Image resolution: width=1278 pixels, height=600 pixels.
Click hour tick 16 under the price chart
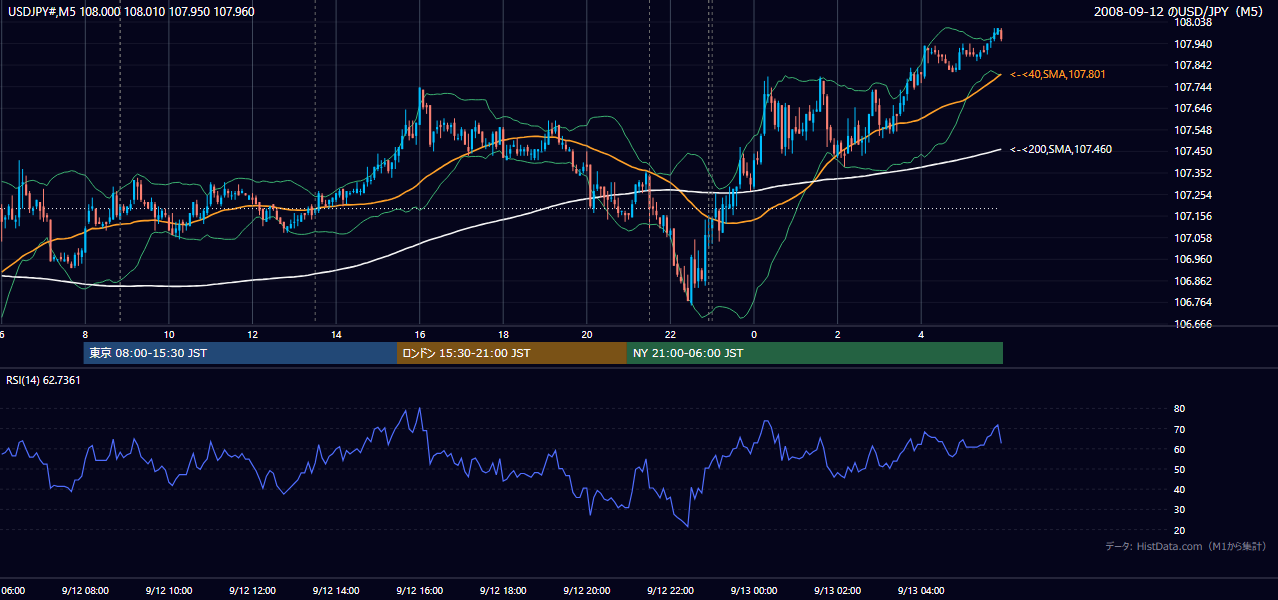pyautogui.click(x=420, y=335)
